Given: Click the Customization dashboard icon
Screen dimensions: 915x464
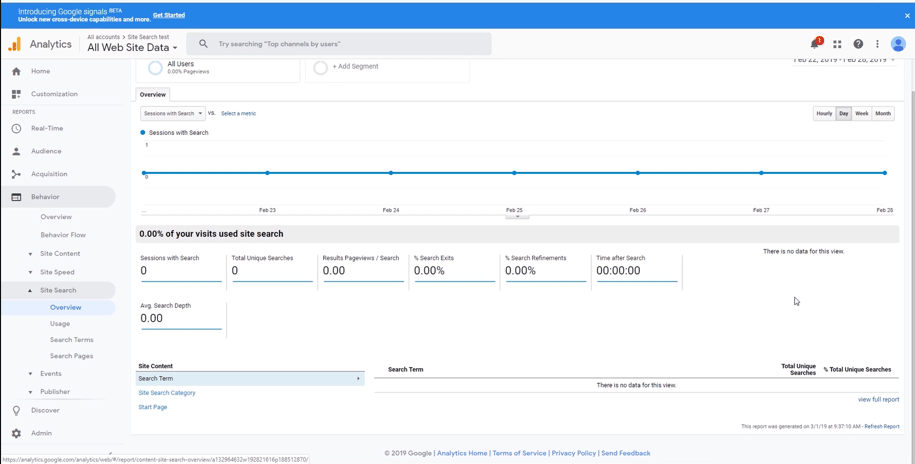Looking at the screenshot, I should [16, 94].
